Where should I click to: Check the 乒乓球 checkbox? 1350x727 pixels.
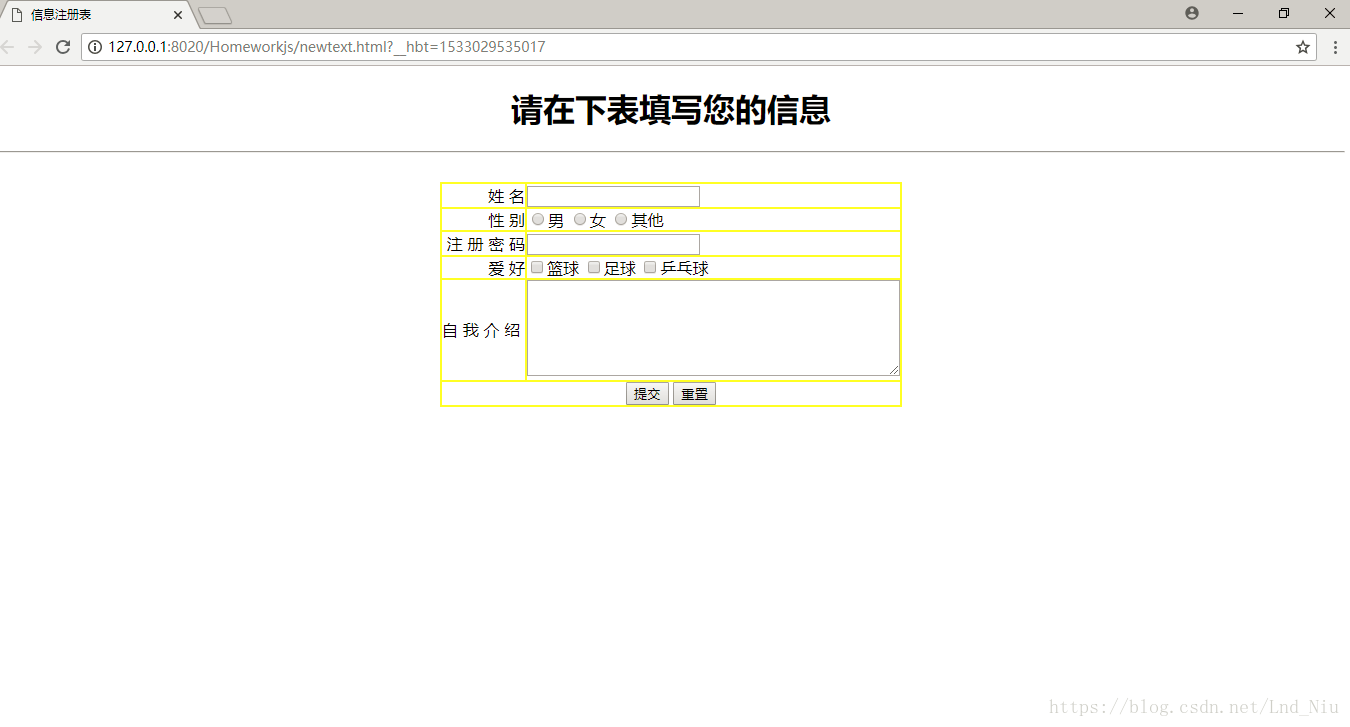pyautogui.click(x=650, y=267)
